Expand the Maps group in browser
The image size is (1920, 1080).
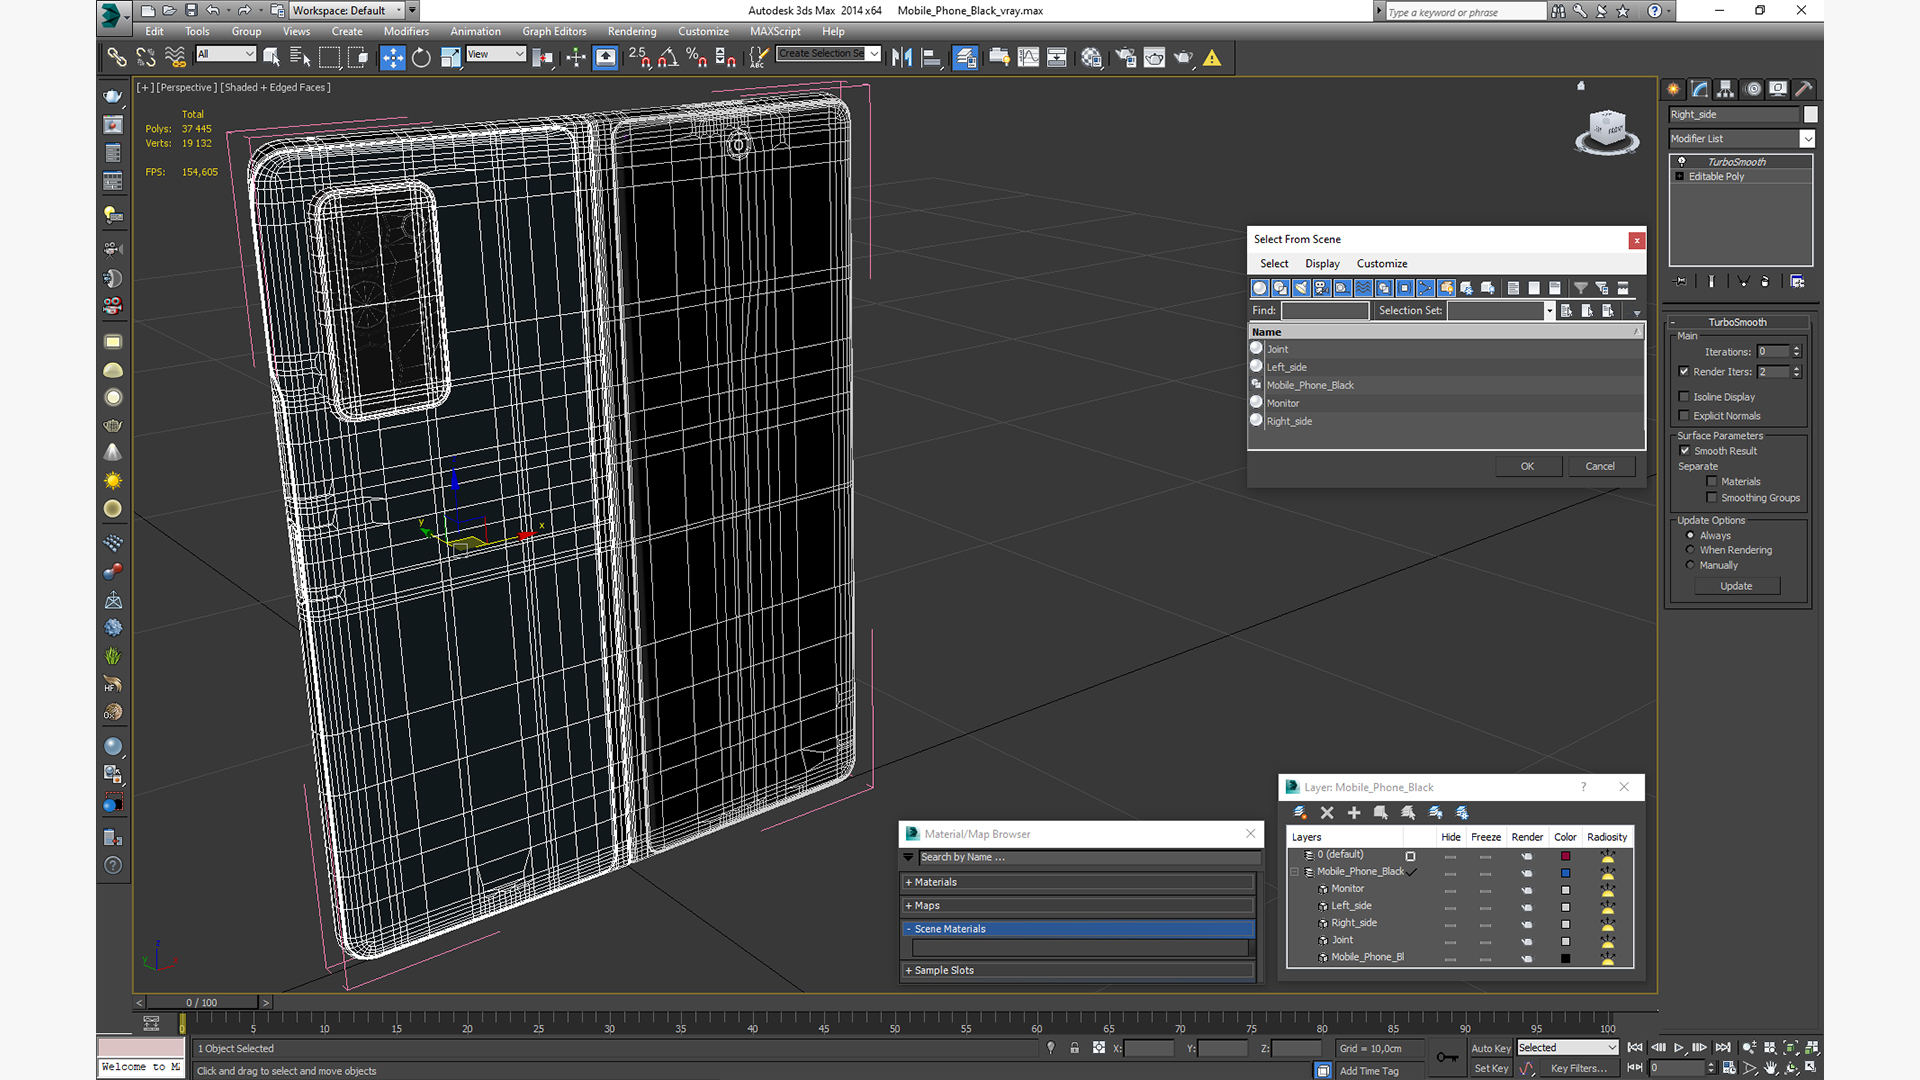coord(1078,906)
